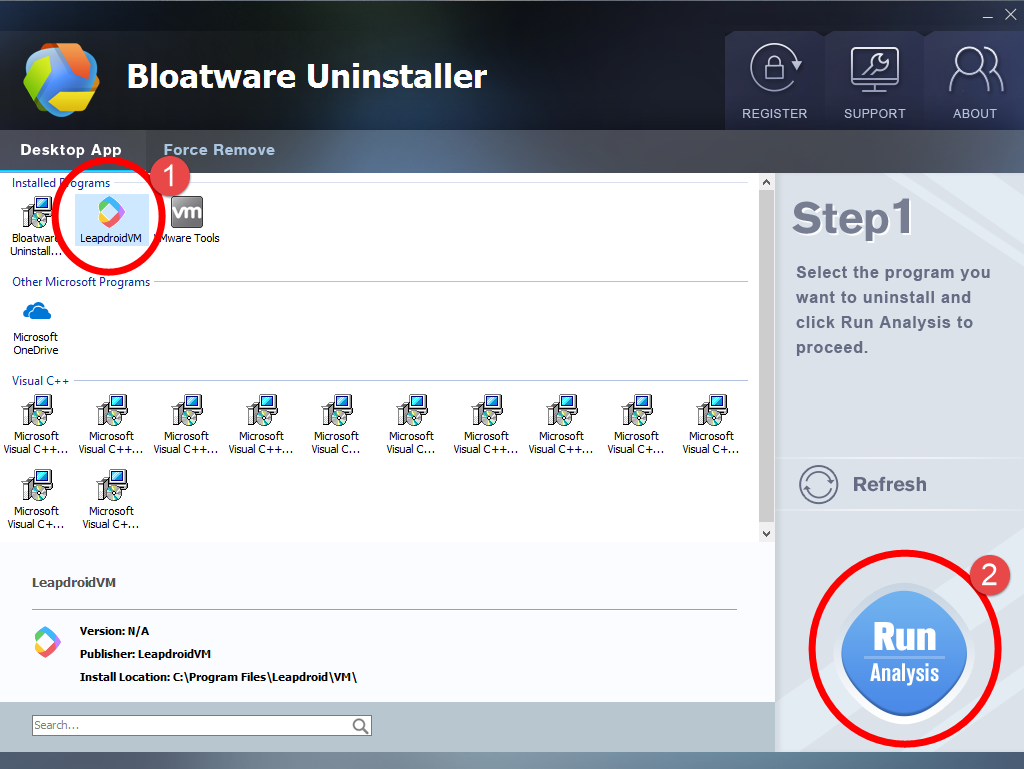
Task: Minimize the Bloatware Uninstaller window
Action: [x=987, y=16]
